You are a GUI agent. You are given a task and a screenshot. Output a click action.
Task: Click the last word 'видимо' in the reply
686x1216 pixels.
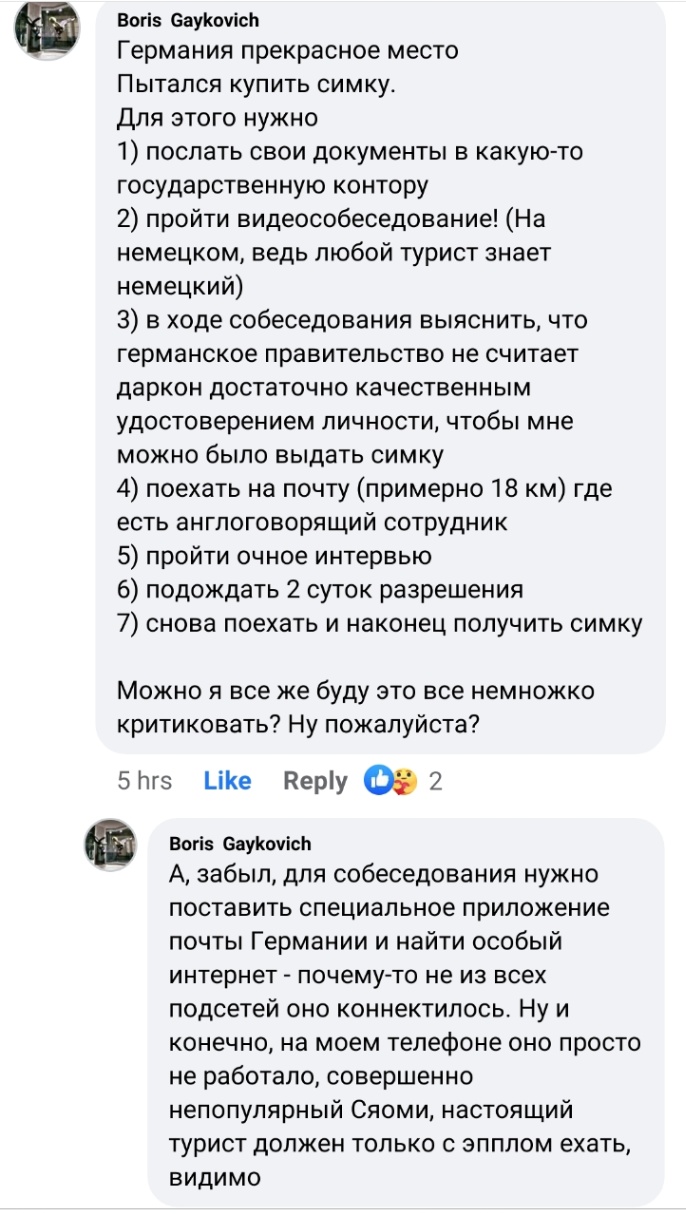(215, 1178)
